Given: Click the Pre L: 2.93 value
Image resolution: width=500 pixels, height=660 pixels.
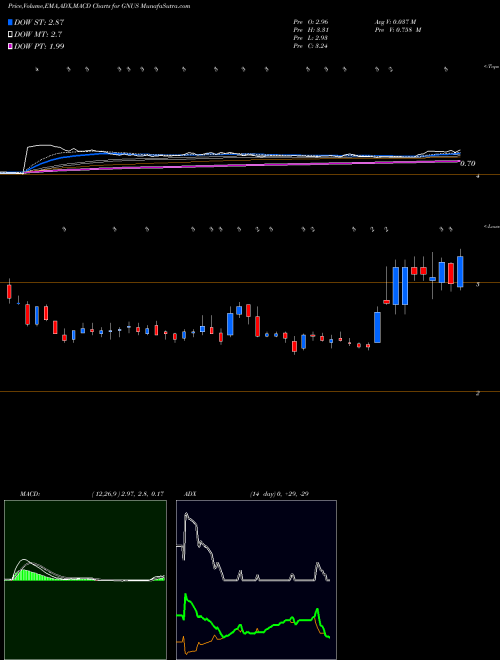Looking at the screenshot, I should coord(311,38).
